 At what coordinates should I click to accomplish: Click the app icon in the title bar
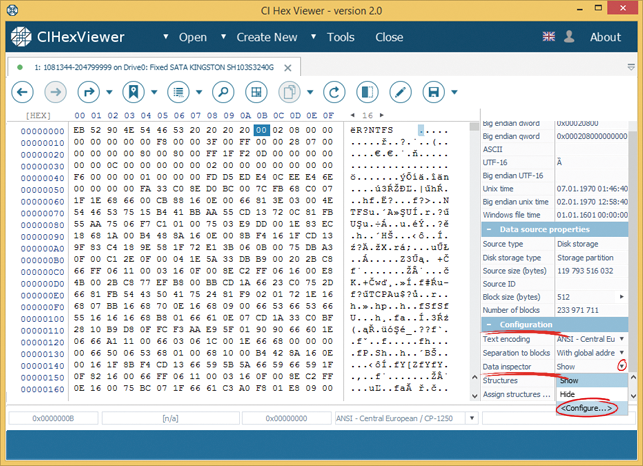[13, 10]
